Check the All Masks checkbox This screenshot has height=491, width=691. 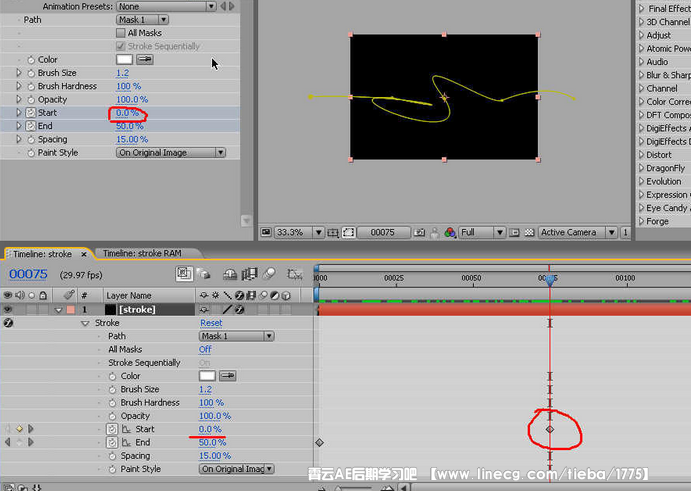tap(121, 33)
